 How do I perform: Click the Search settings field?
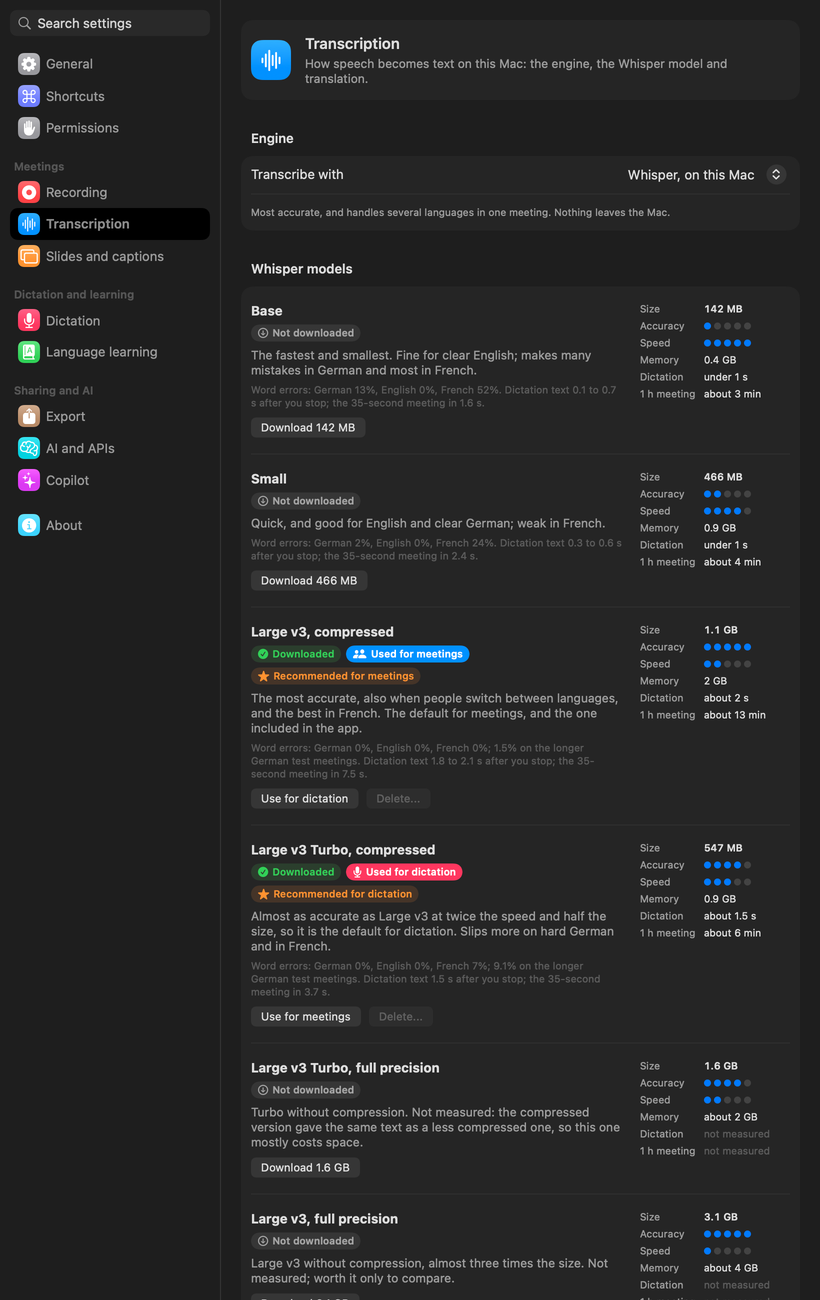[110, 23]
